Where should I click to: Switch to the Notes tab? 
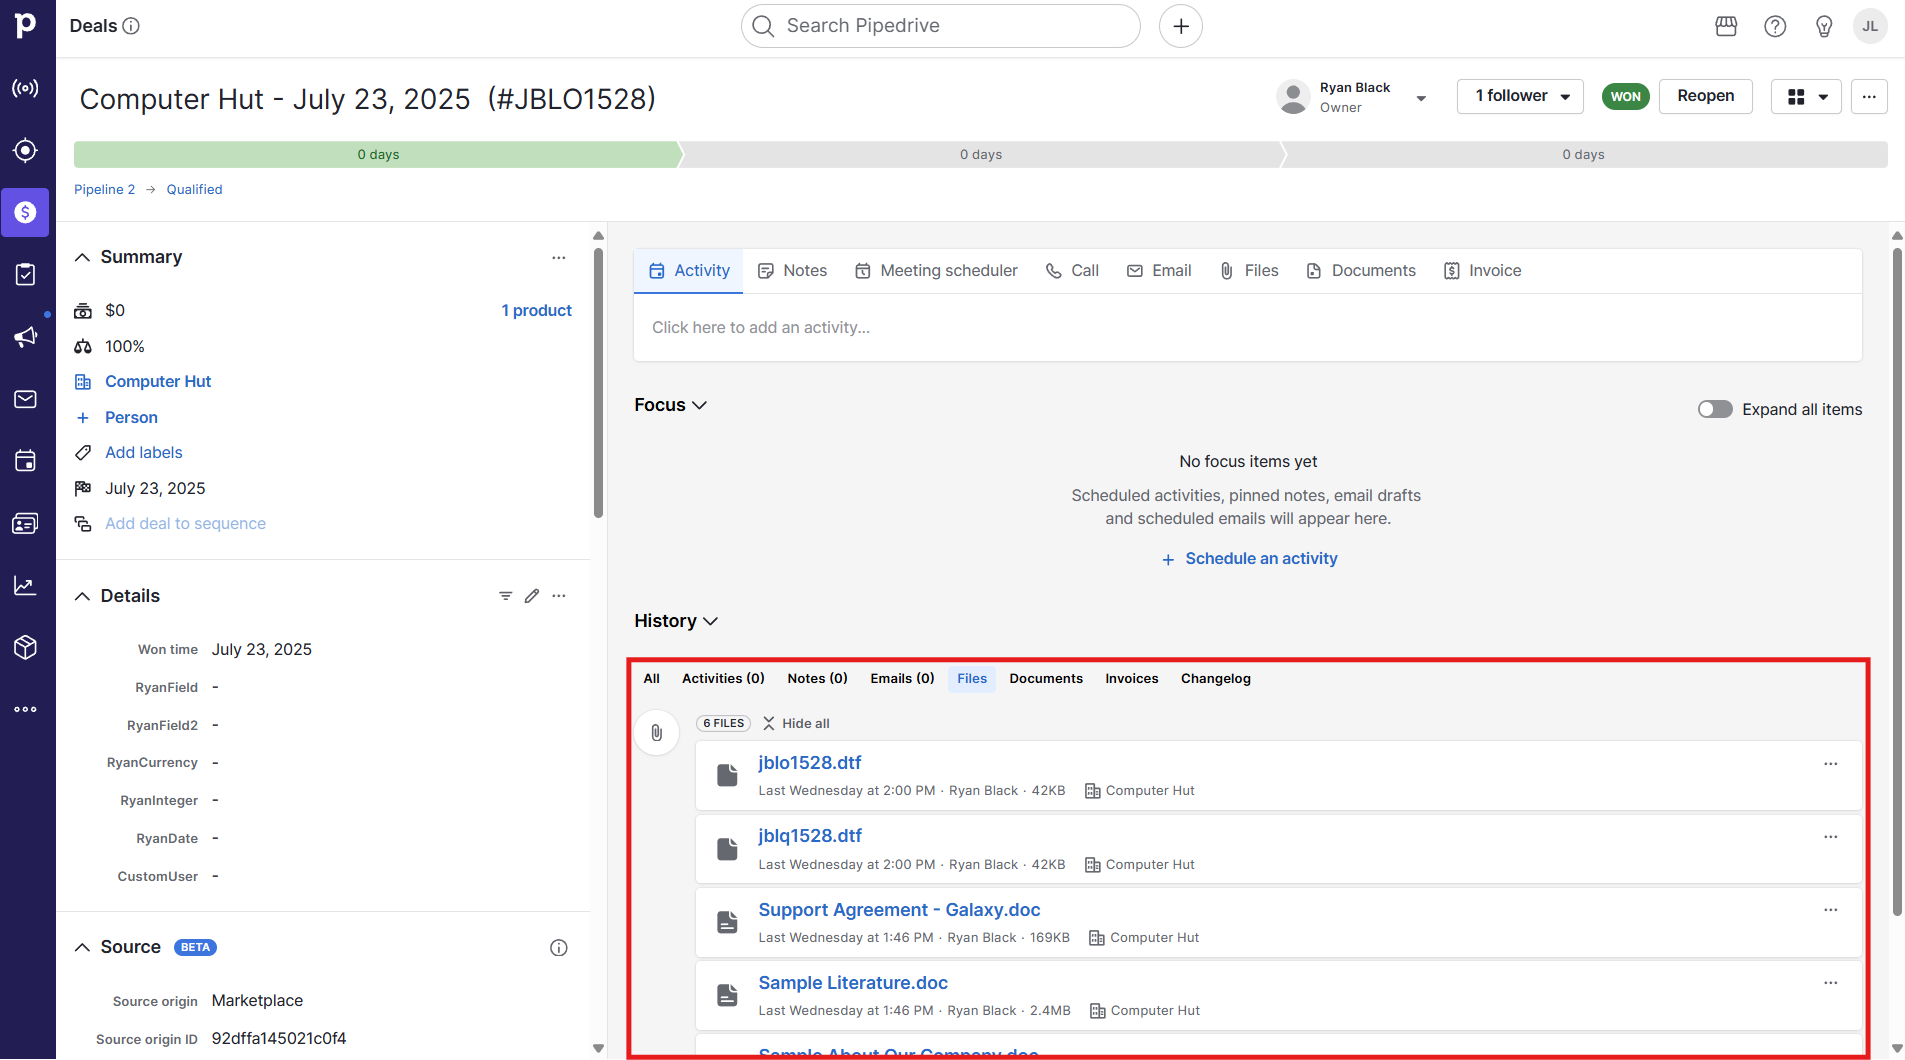(x=791, y=270)
